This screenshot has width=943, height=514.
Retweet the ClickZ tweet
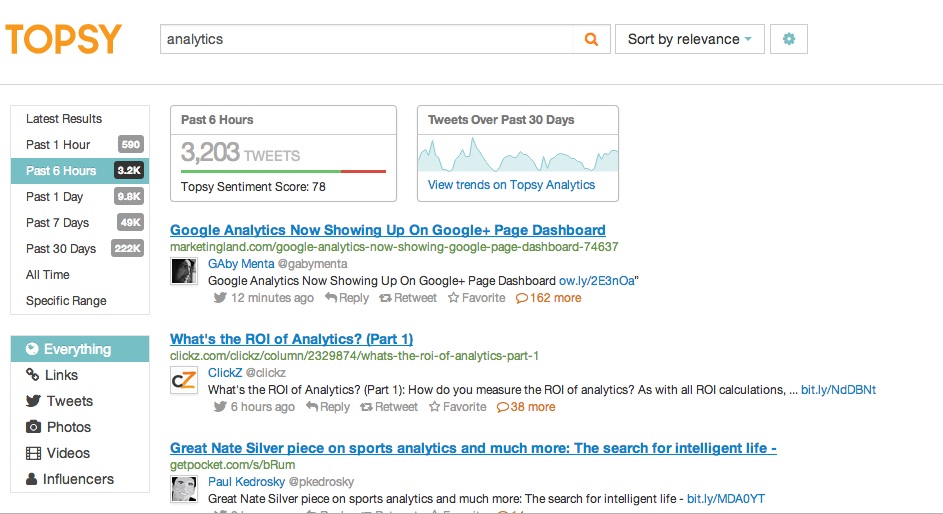pos(389,406)
